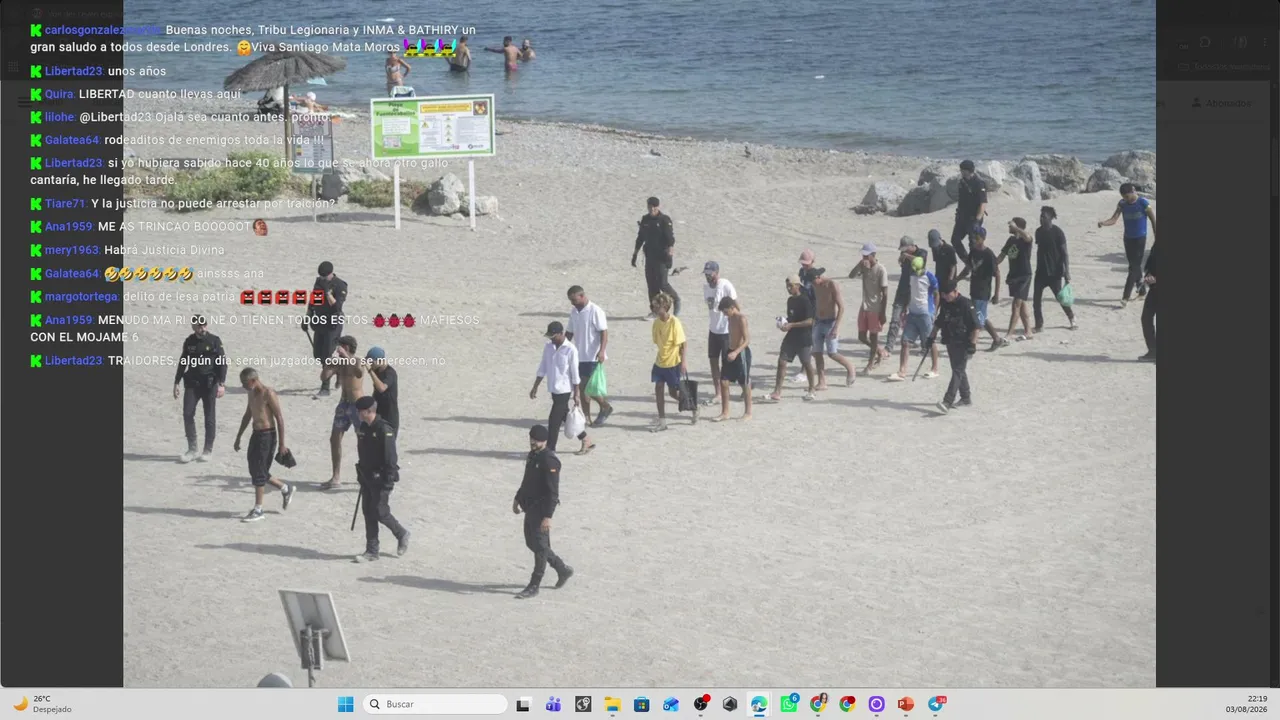Open Outlook from the taskbar
Image resolution: width=1280 pixels, height=720 pixels.
[x=671, y=704]
